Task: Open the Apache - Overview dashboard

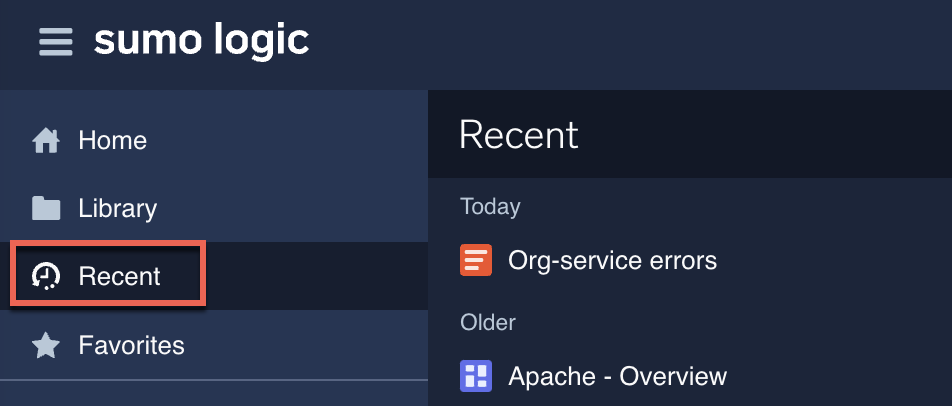Action: click(617, 377)
